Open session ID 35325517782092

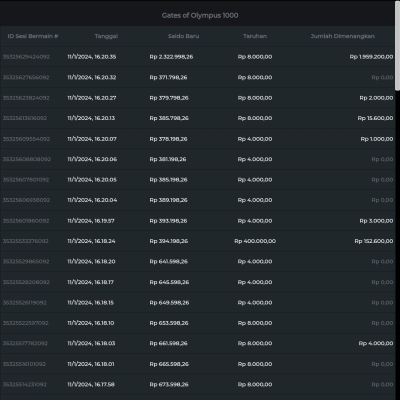[25, 343]
